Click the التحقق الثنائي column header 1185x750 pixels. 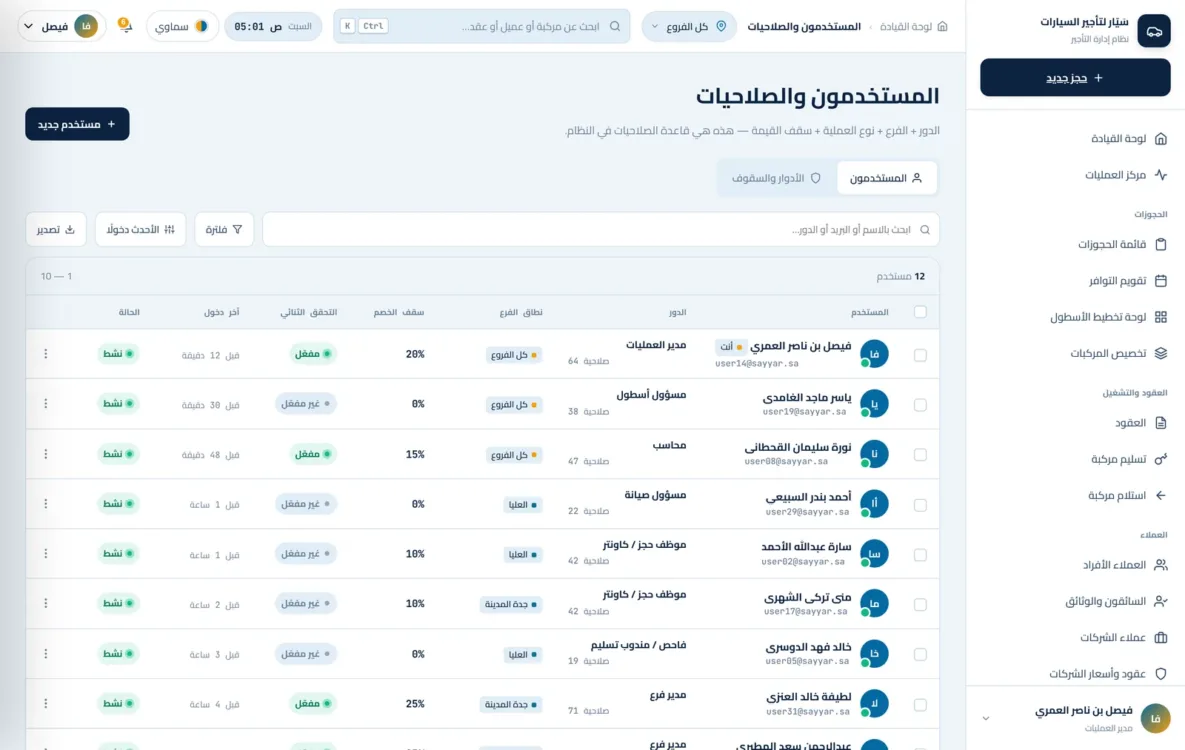tap(309, 311)
